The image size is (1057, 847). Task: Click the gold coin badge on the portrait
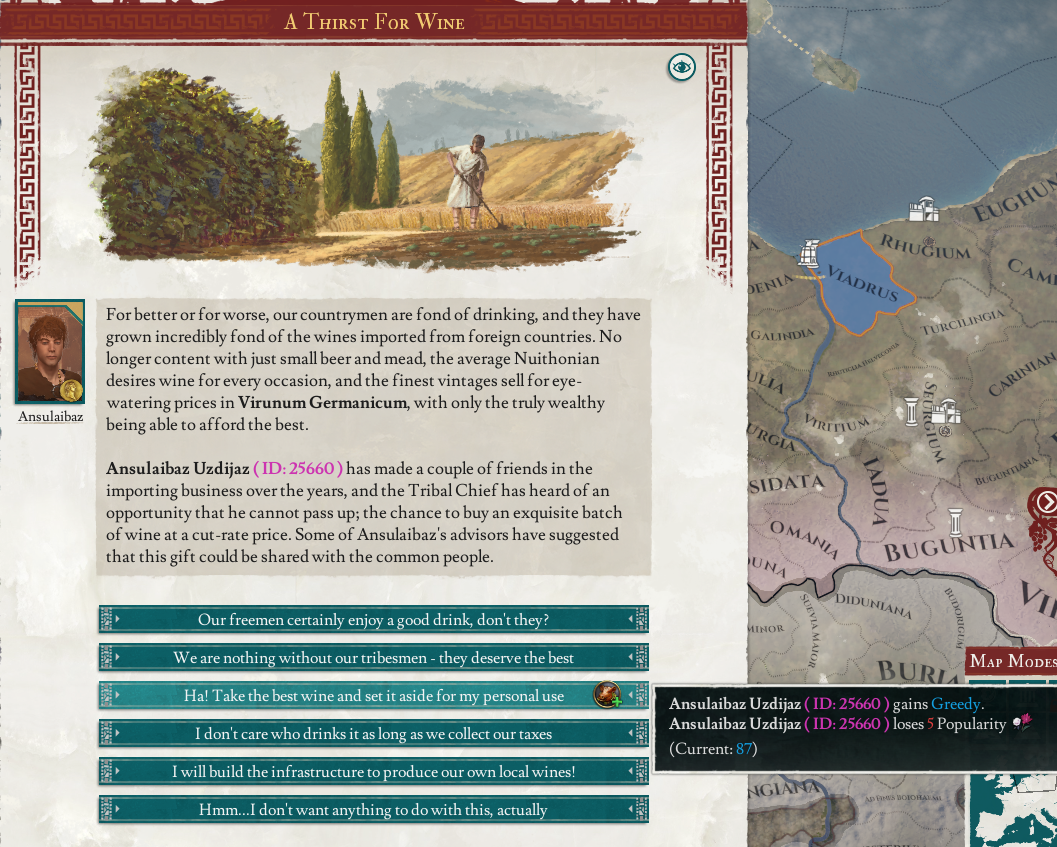coord(70,390)
